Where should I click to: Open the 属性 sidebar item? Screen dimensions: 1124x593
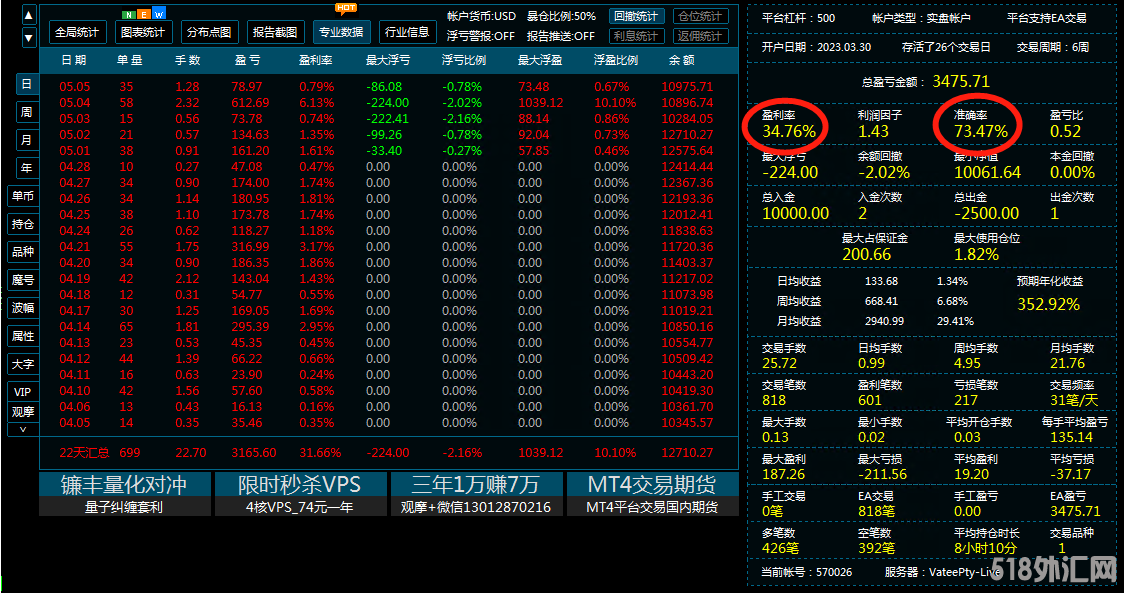click(23, 336)
